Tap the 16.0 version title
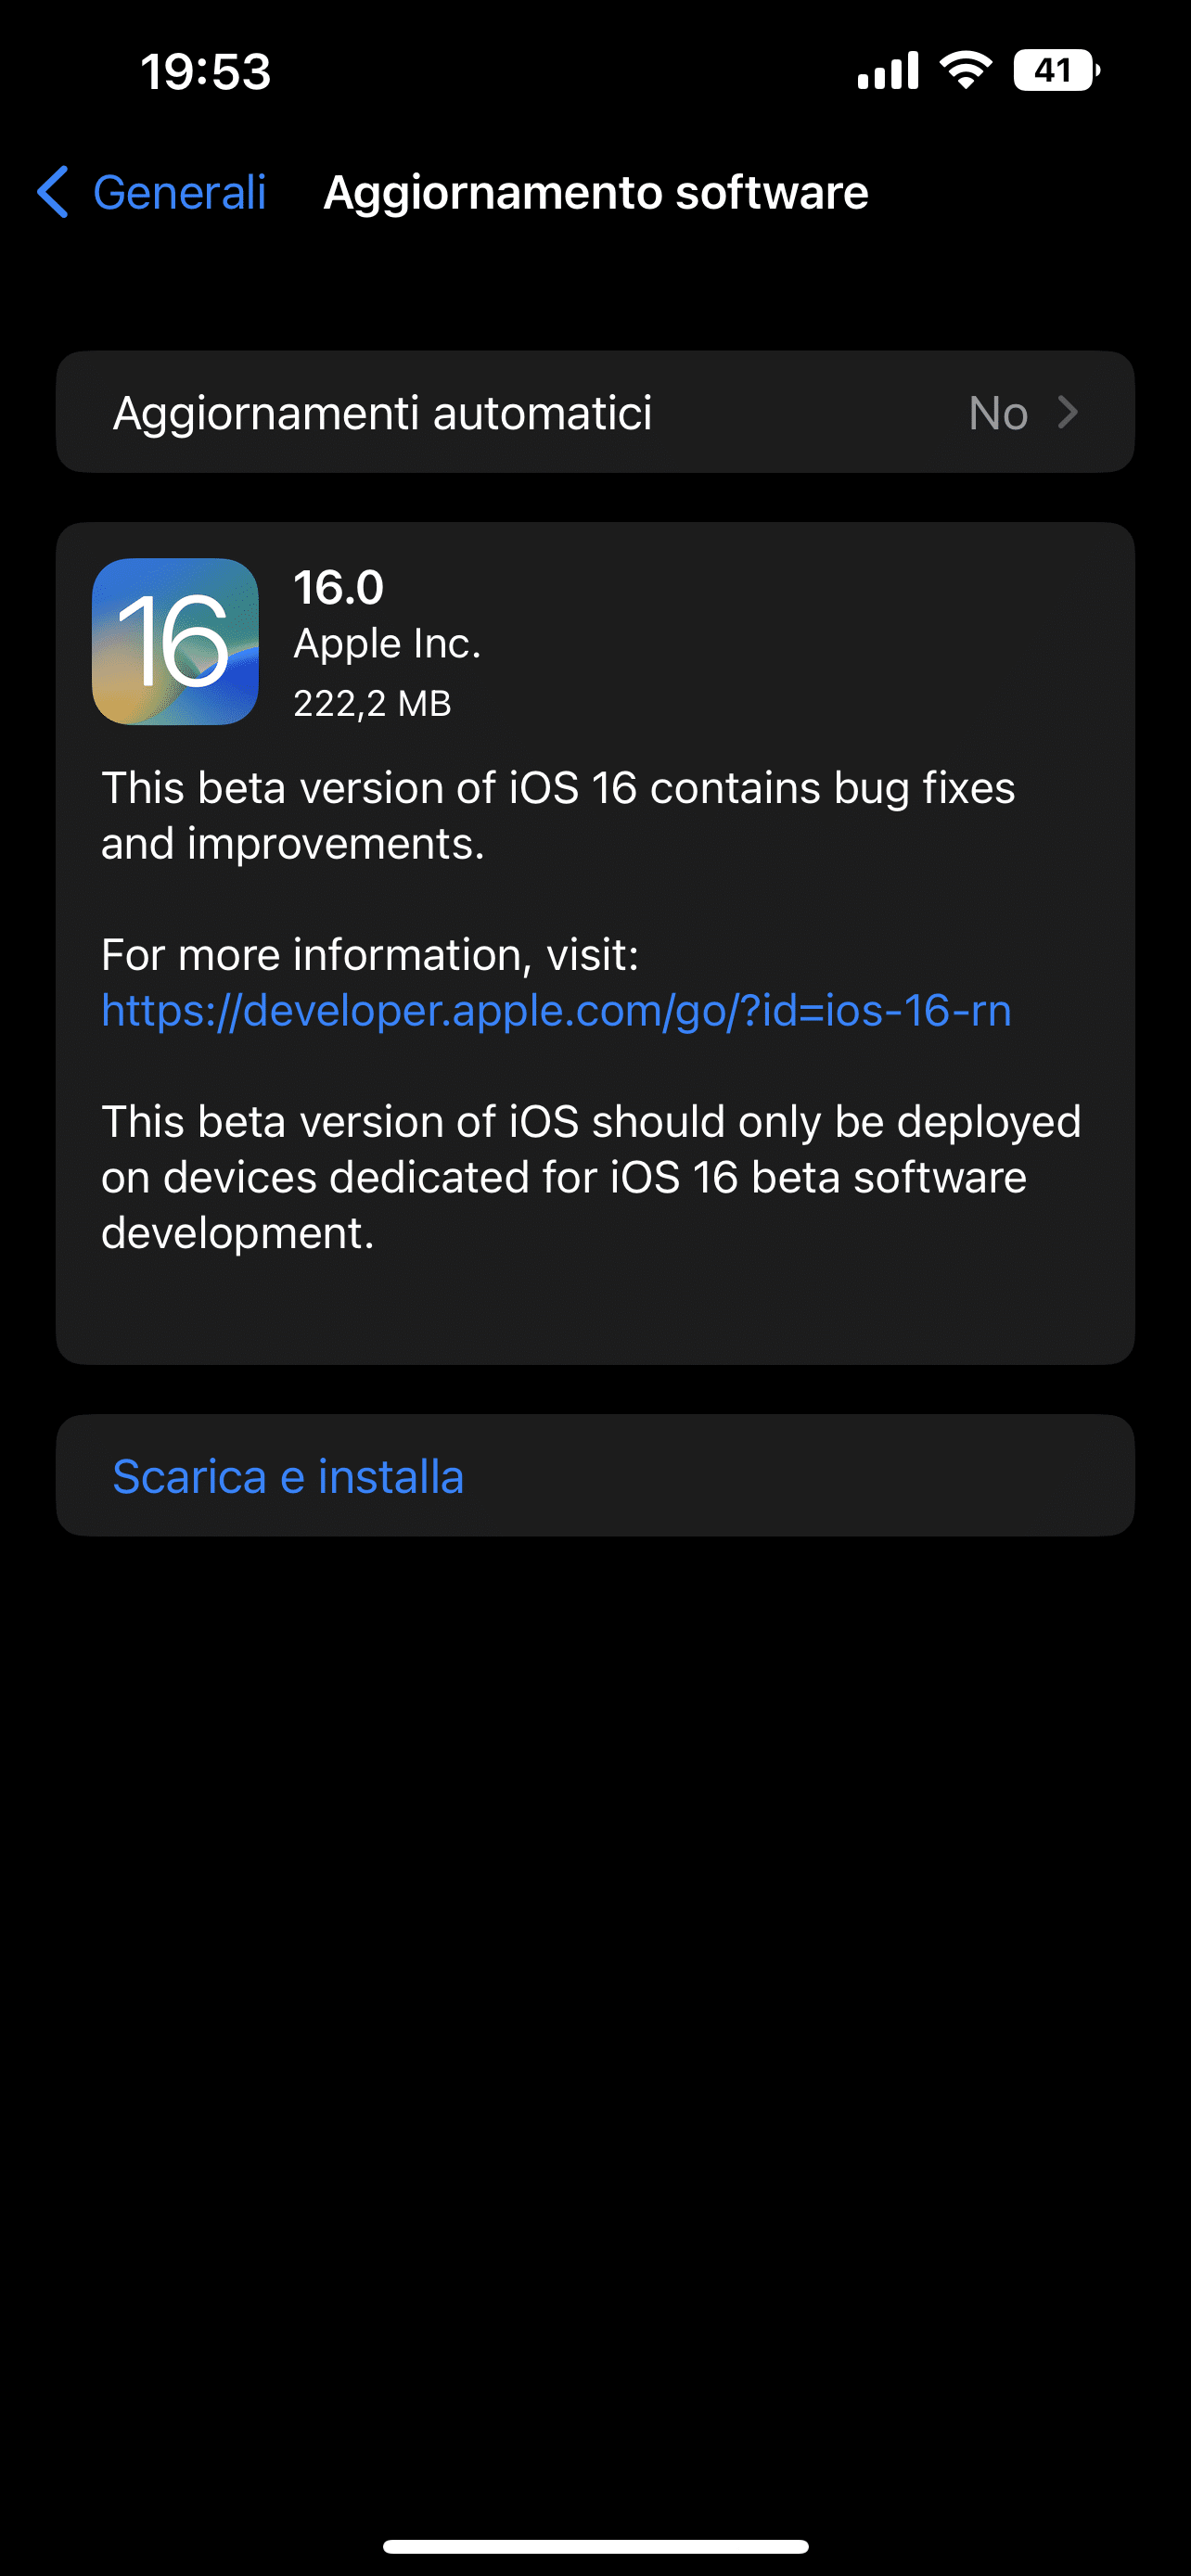The height and width of the screenshot is (2576, 1191). [x=338, y=587]
